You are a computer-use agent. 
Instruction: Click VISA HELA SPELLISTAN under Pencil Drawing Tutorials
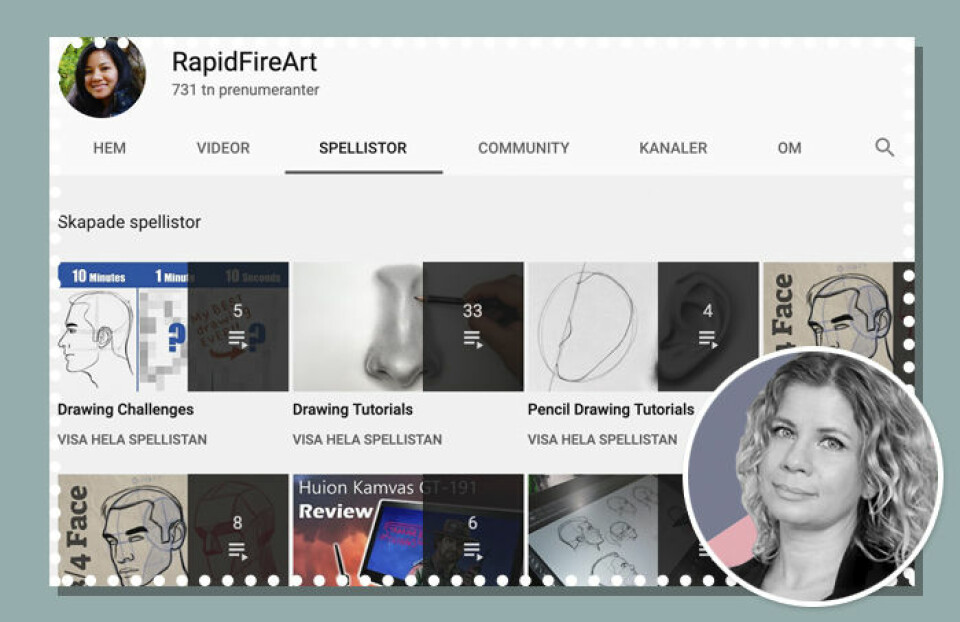coord(602,439)
